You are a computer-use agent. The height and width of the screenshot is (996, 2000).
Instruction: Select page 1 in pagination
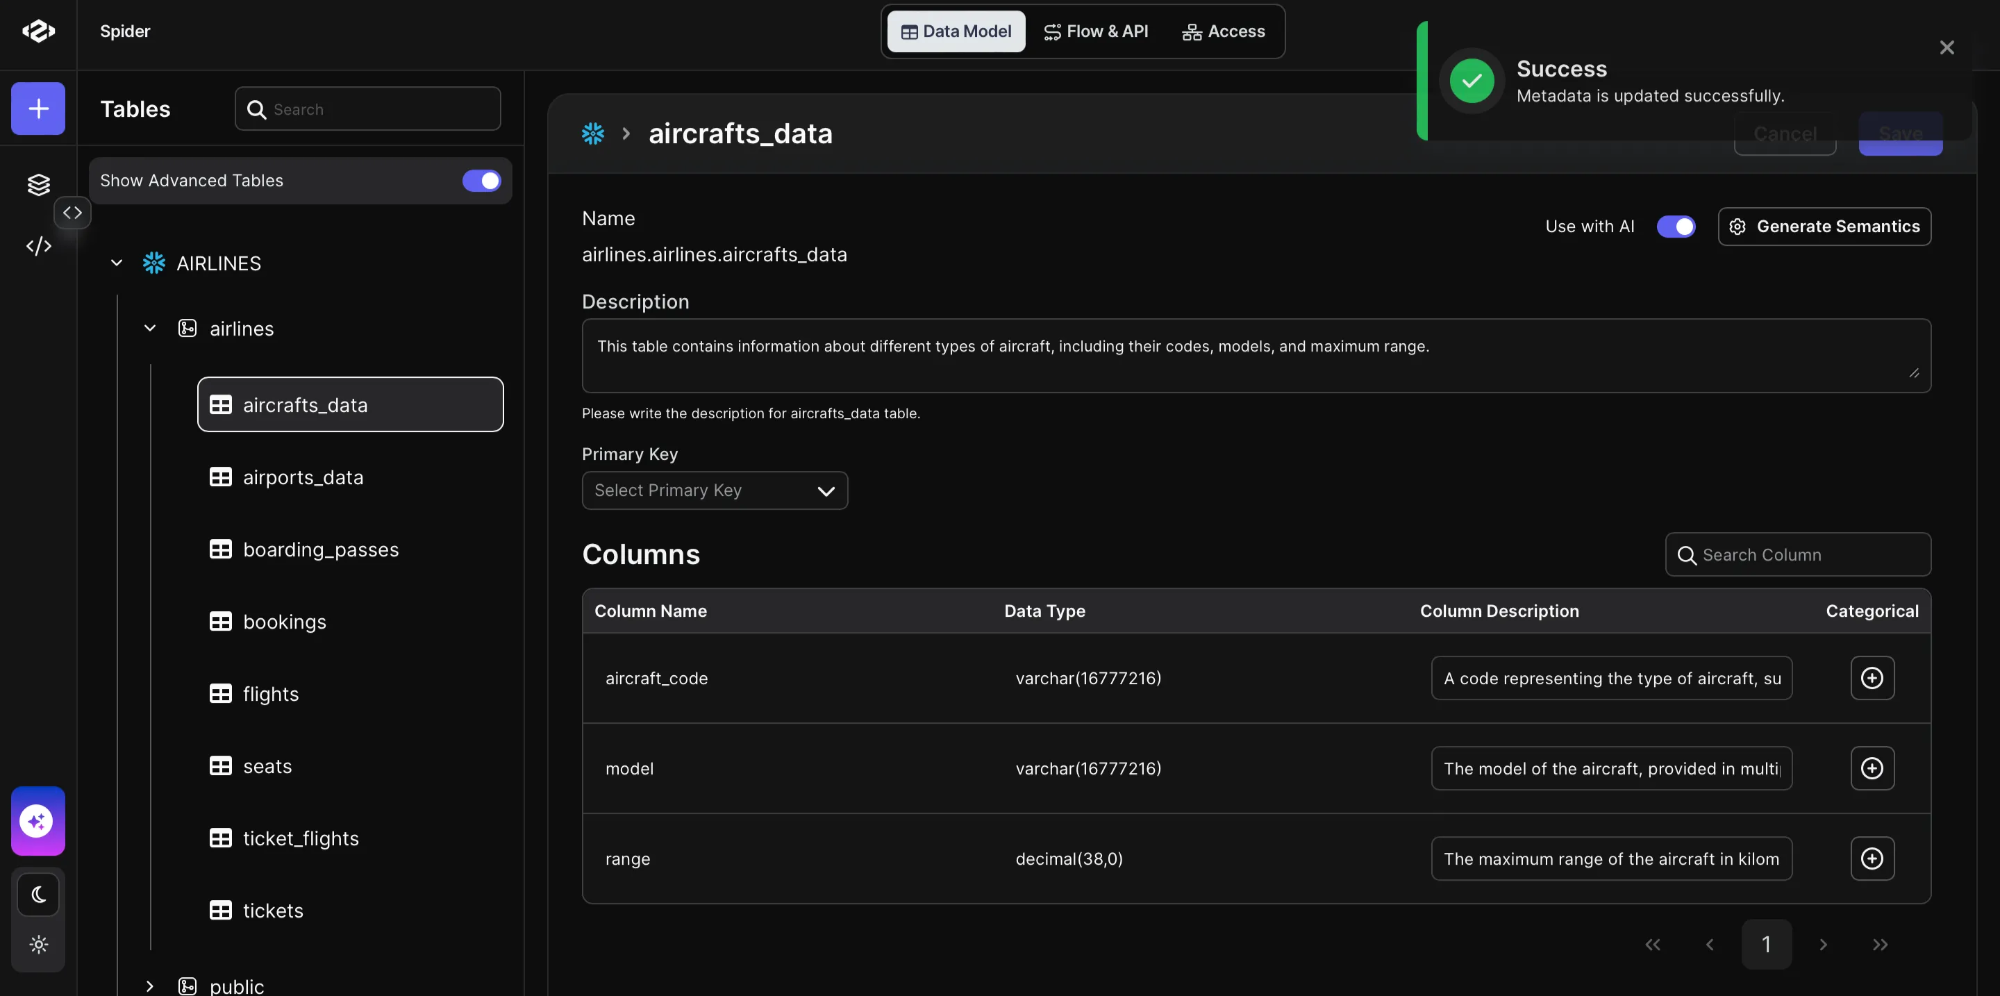pos(1766,945)
